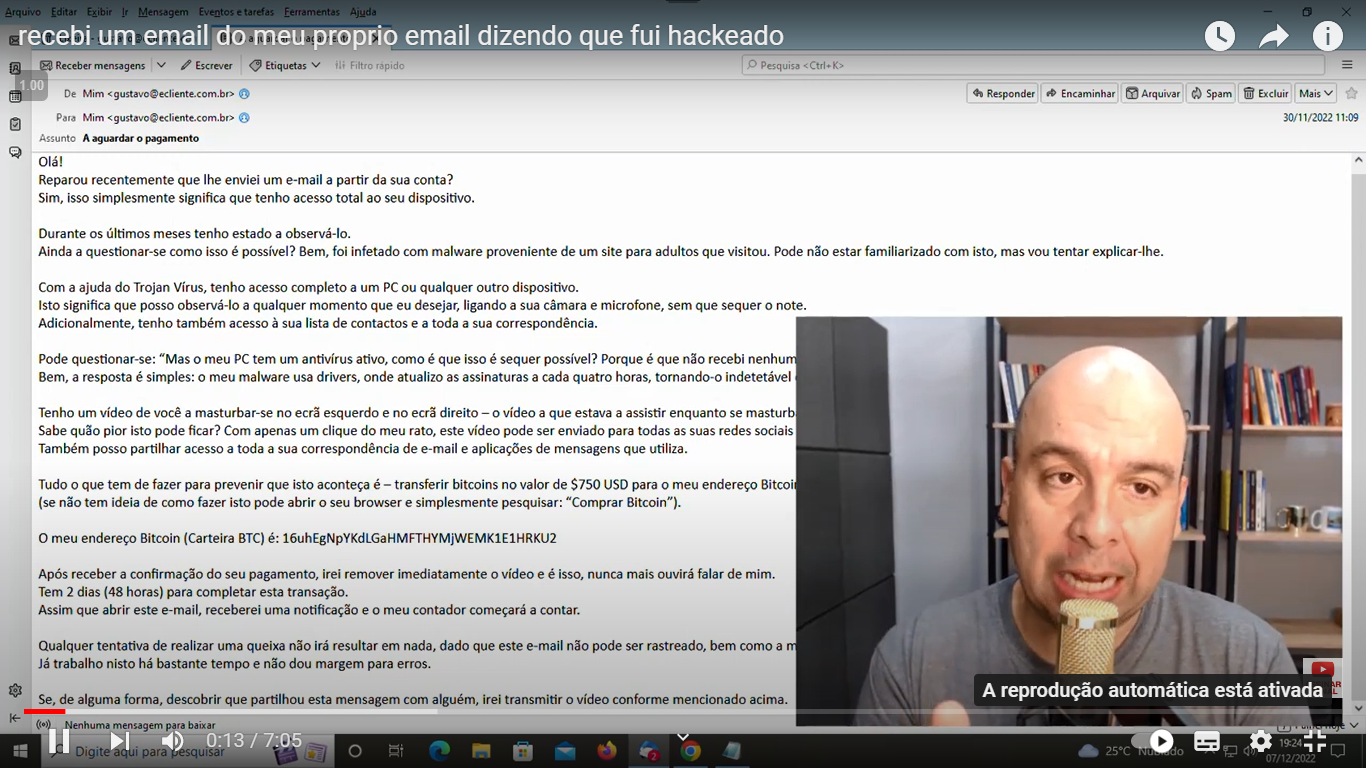Viewport: 1366px width, 768px height.
Task: Open the Thunderbird hamburger menu
Action: (1347, 65)
